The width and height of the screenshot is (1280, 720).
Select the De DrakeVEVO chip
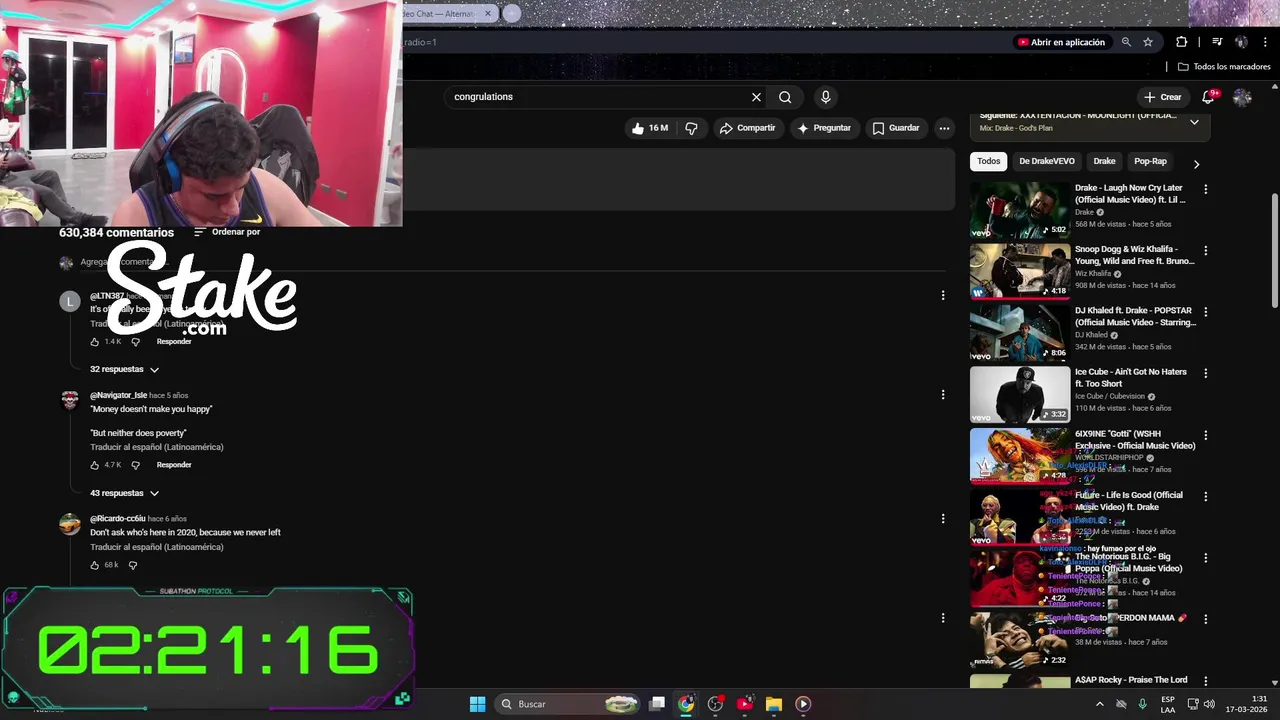[1047, 161]
